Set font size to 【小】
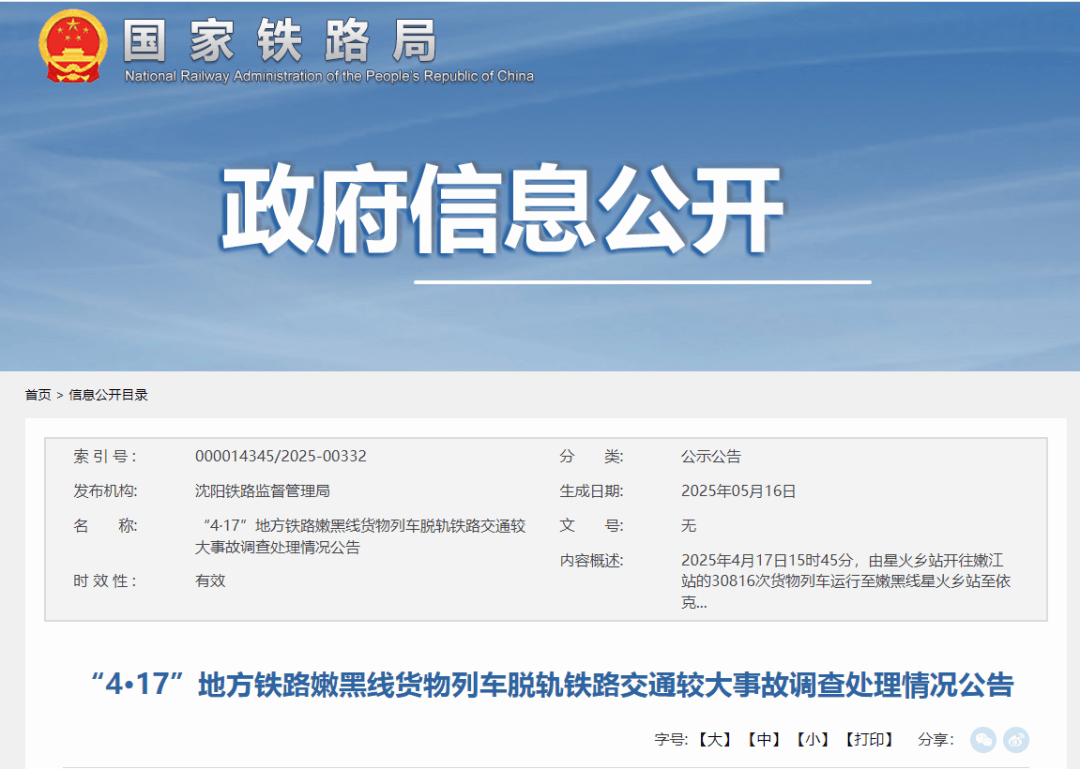 813,739
